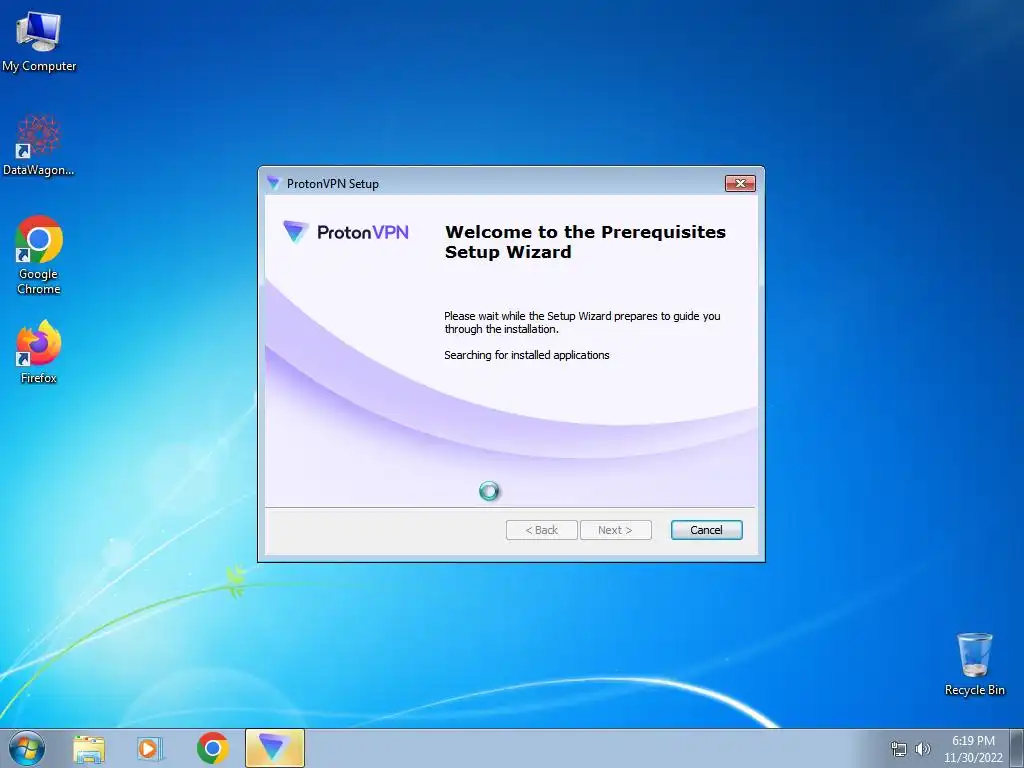The width and height of the screenshot is (1024, 768).
Task: Open Windows Explorer in the taskbar
Action: [89, 748]
